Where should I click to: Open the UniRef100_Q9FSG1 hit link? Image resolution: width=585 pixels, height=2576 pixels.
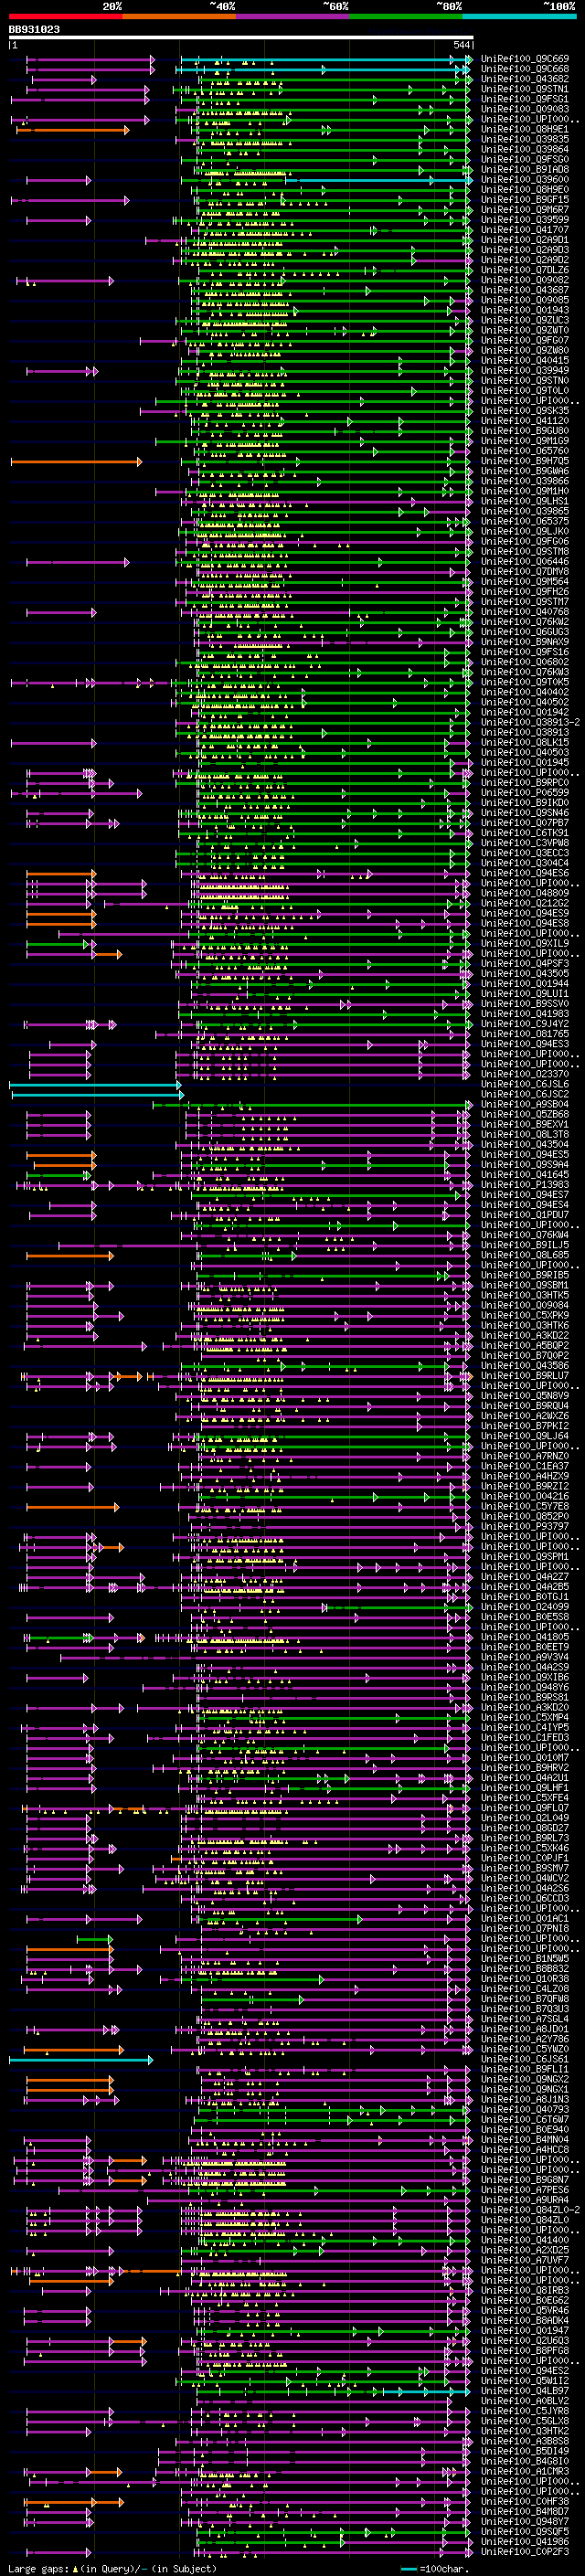[x=524, y=99]
